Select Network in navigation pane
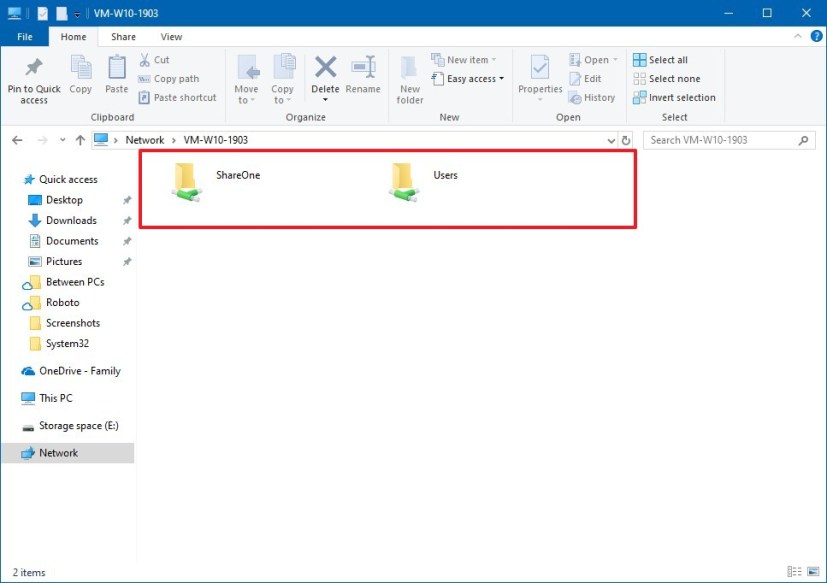This screenshot has width=827, height=583. point(68,453)
